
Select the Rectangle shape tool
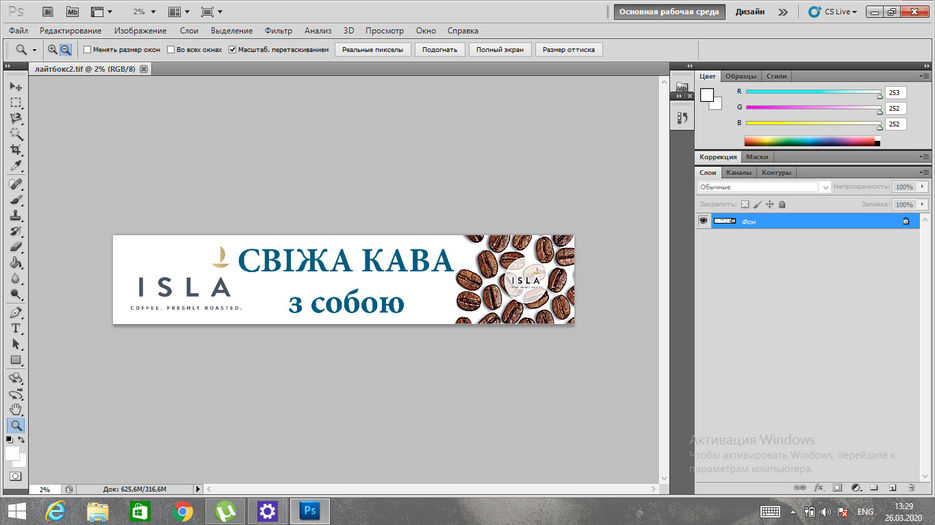[x=16, y=360]
